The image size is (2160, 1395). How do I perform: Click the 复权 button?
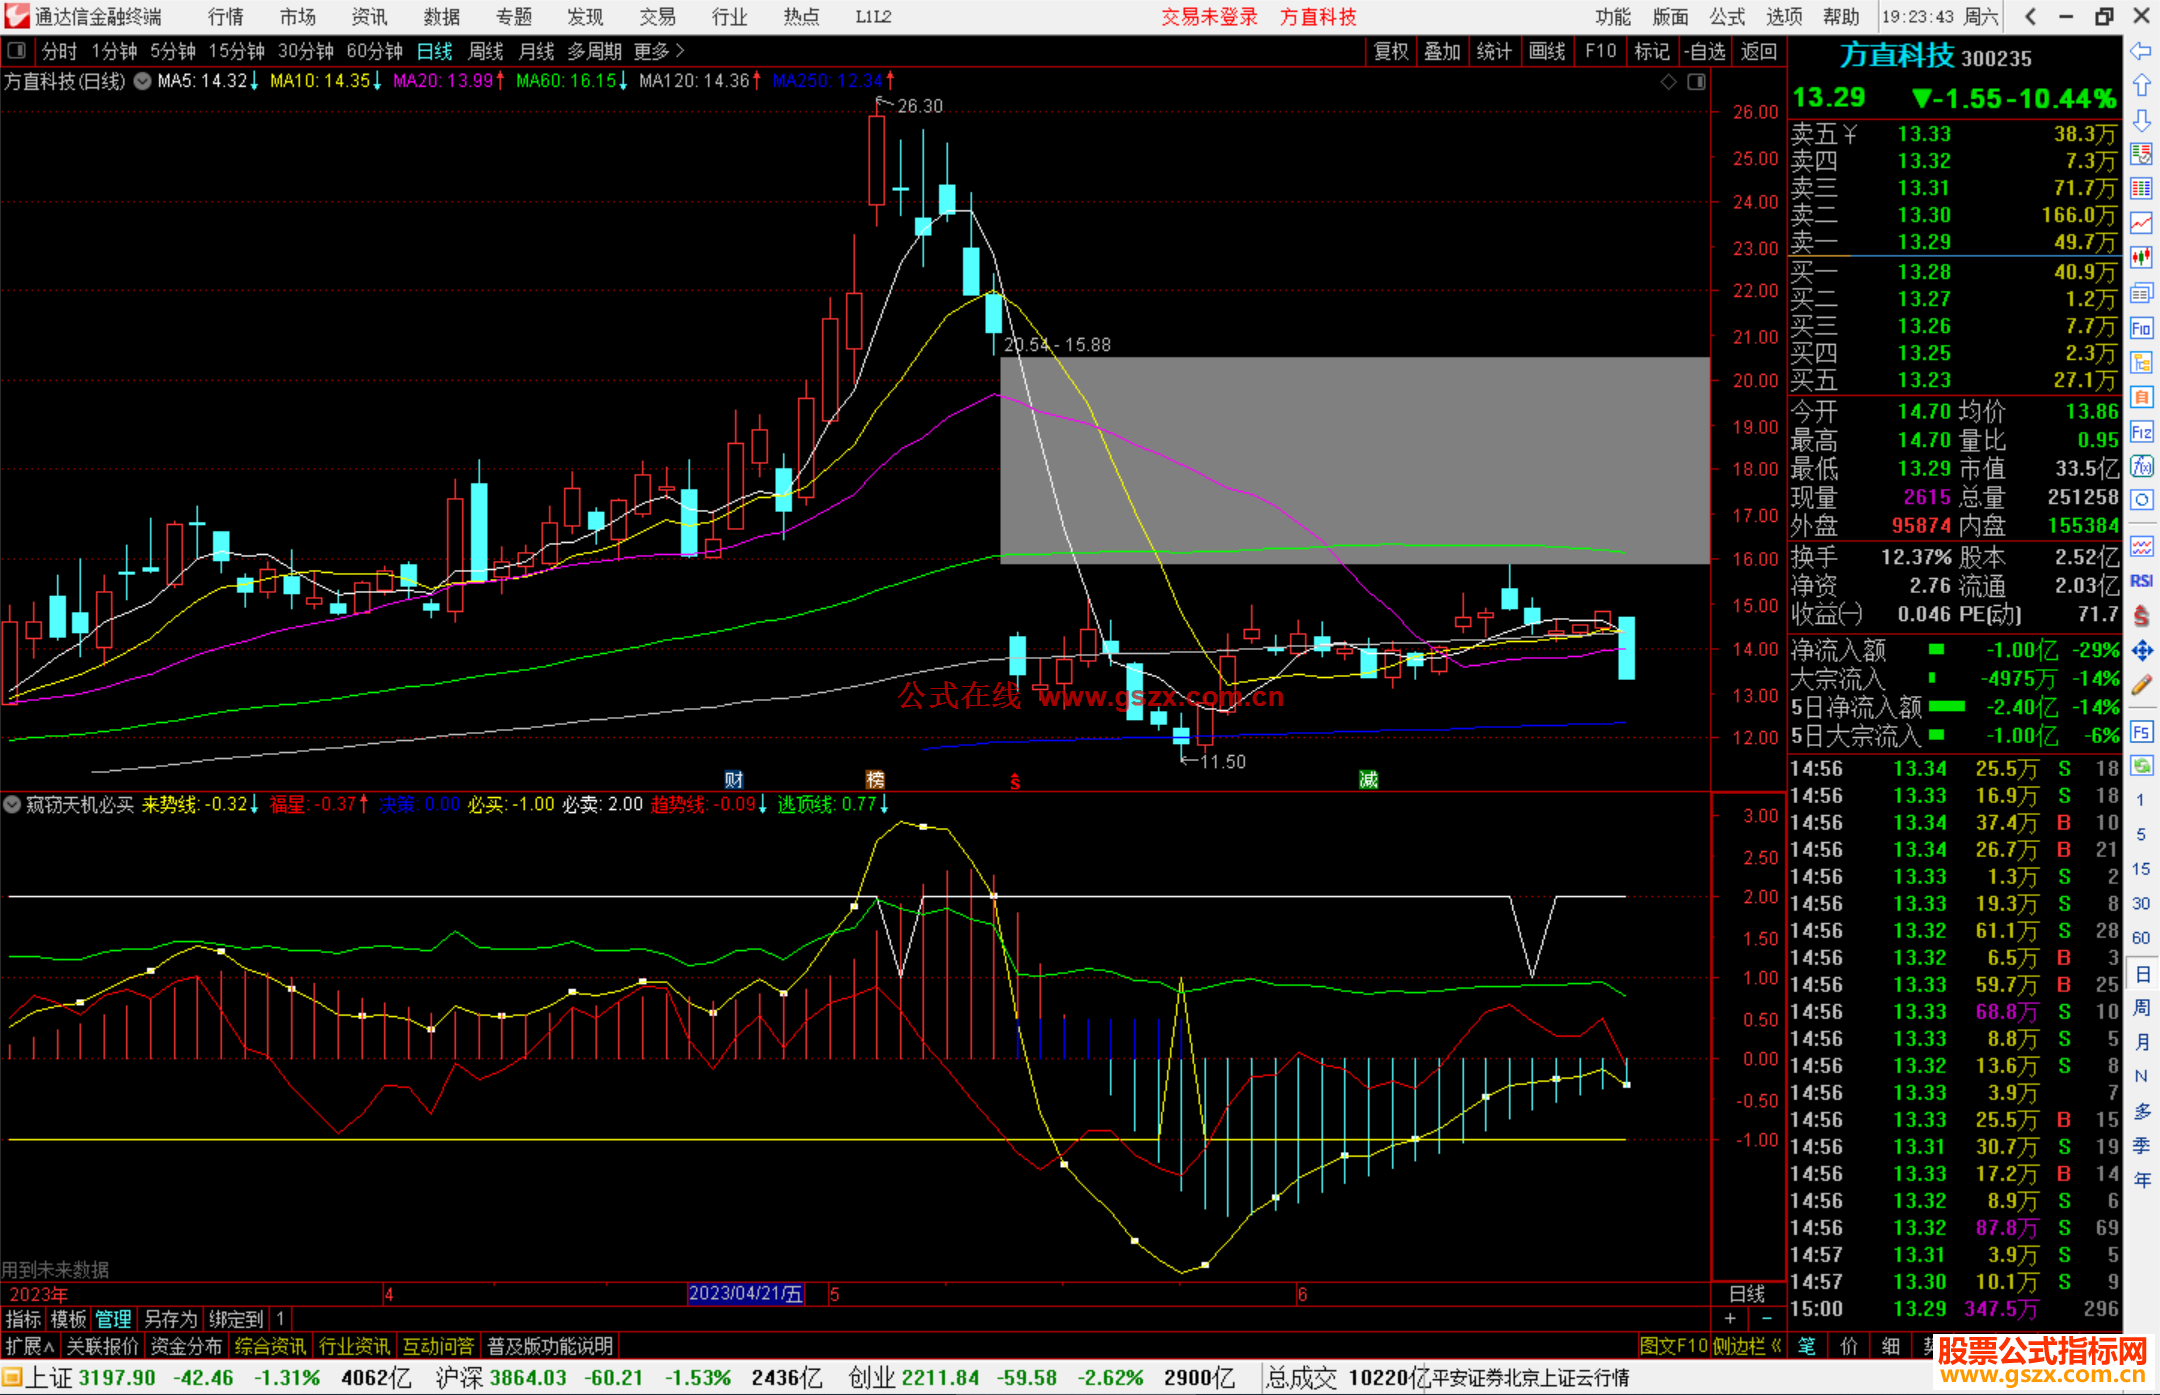[x=1390, y=51]
